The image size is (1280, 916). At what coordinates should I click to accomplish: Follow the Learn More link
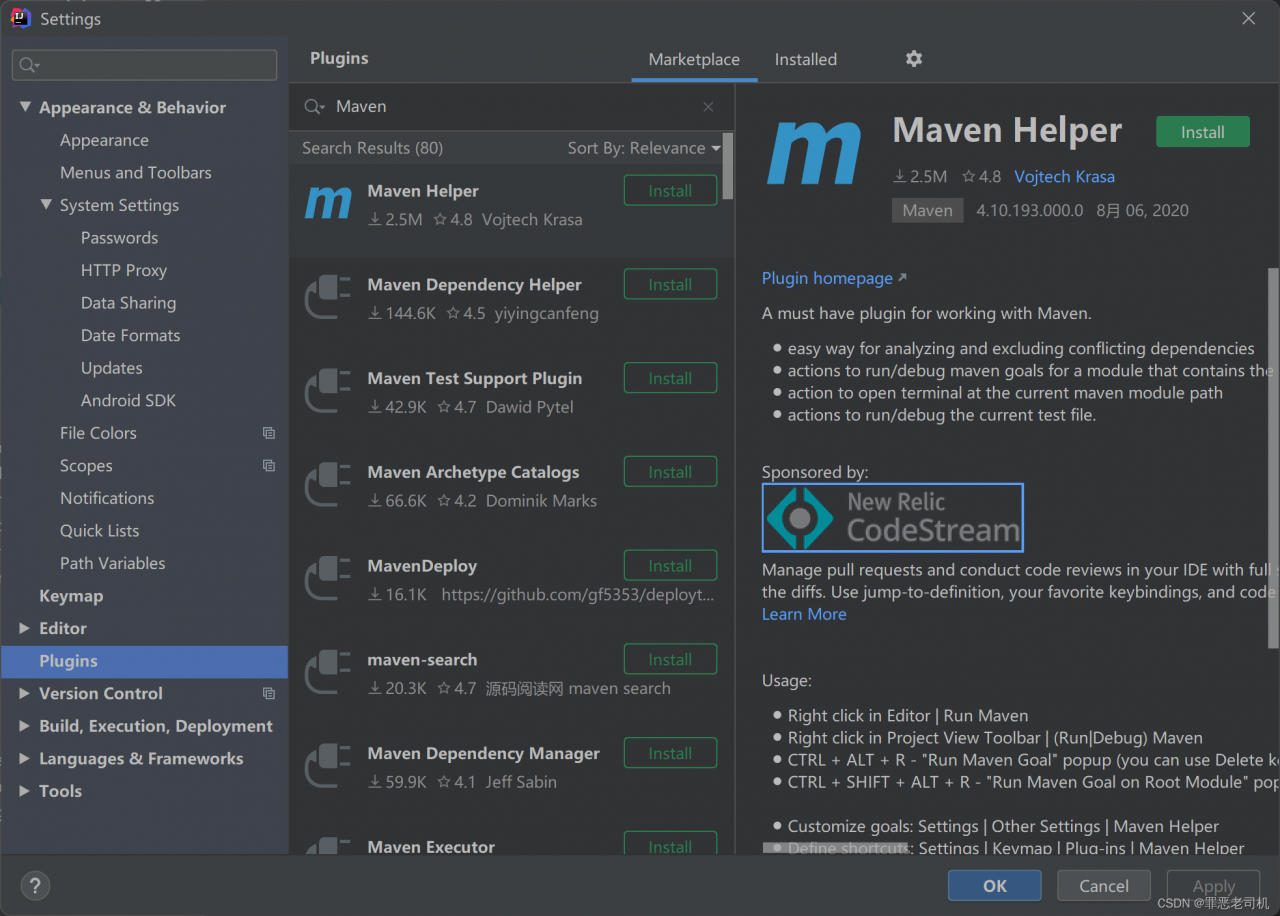804,614
